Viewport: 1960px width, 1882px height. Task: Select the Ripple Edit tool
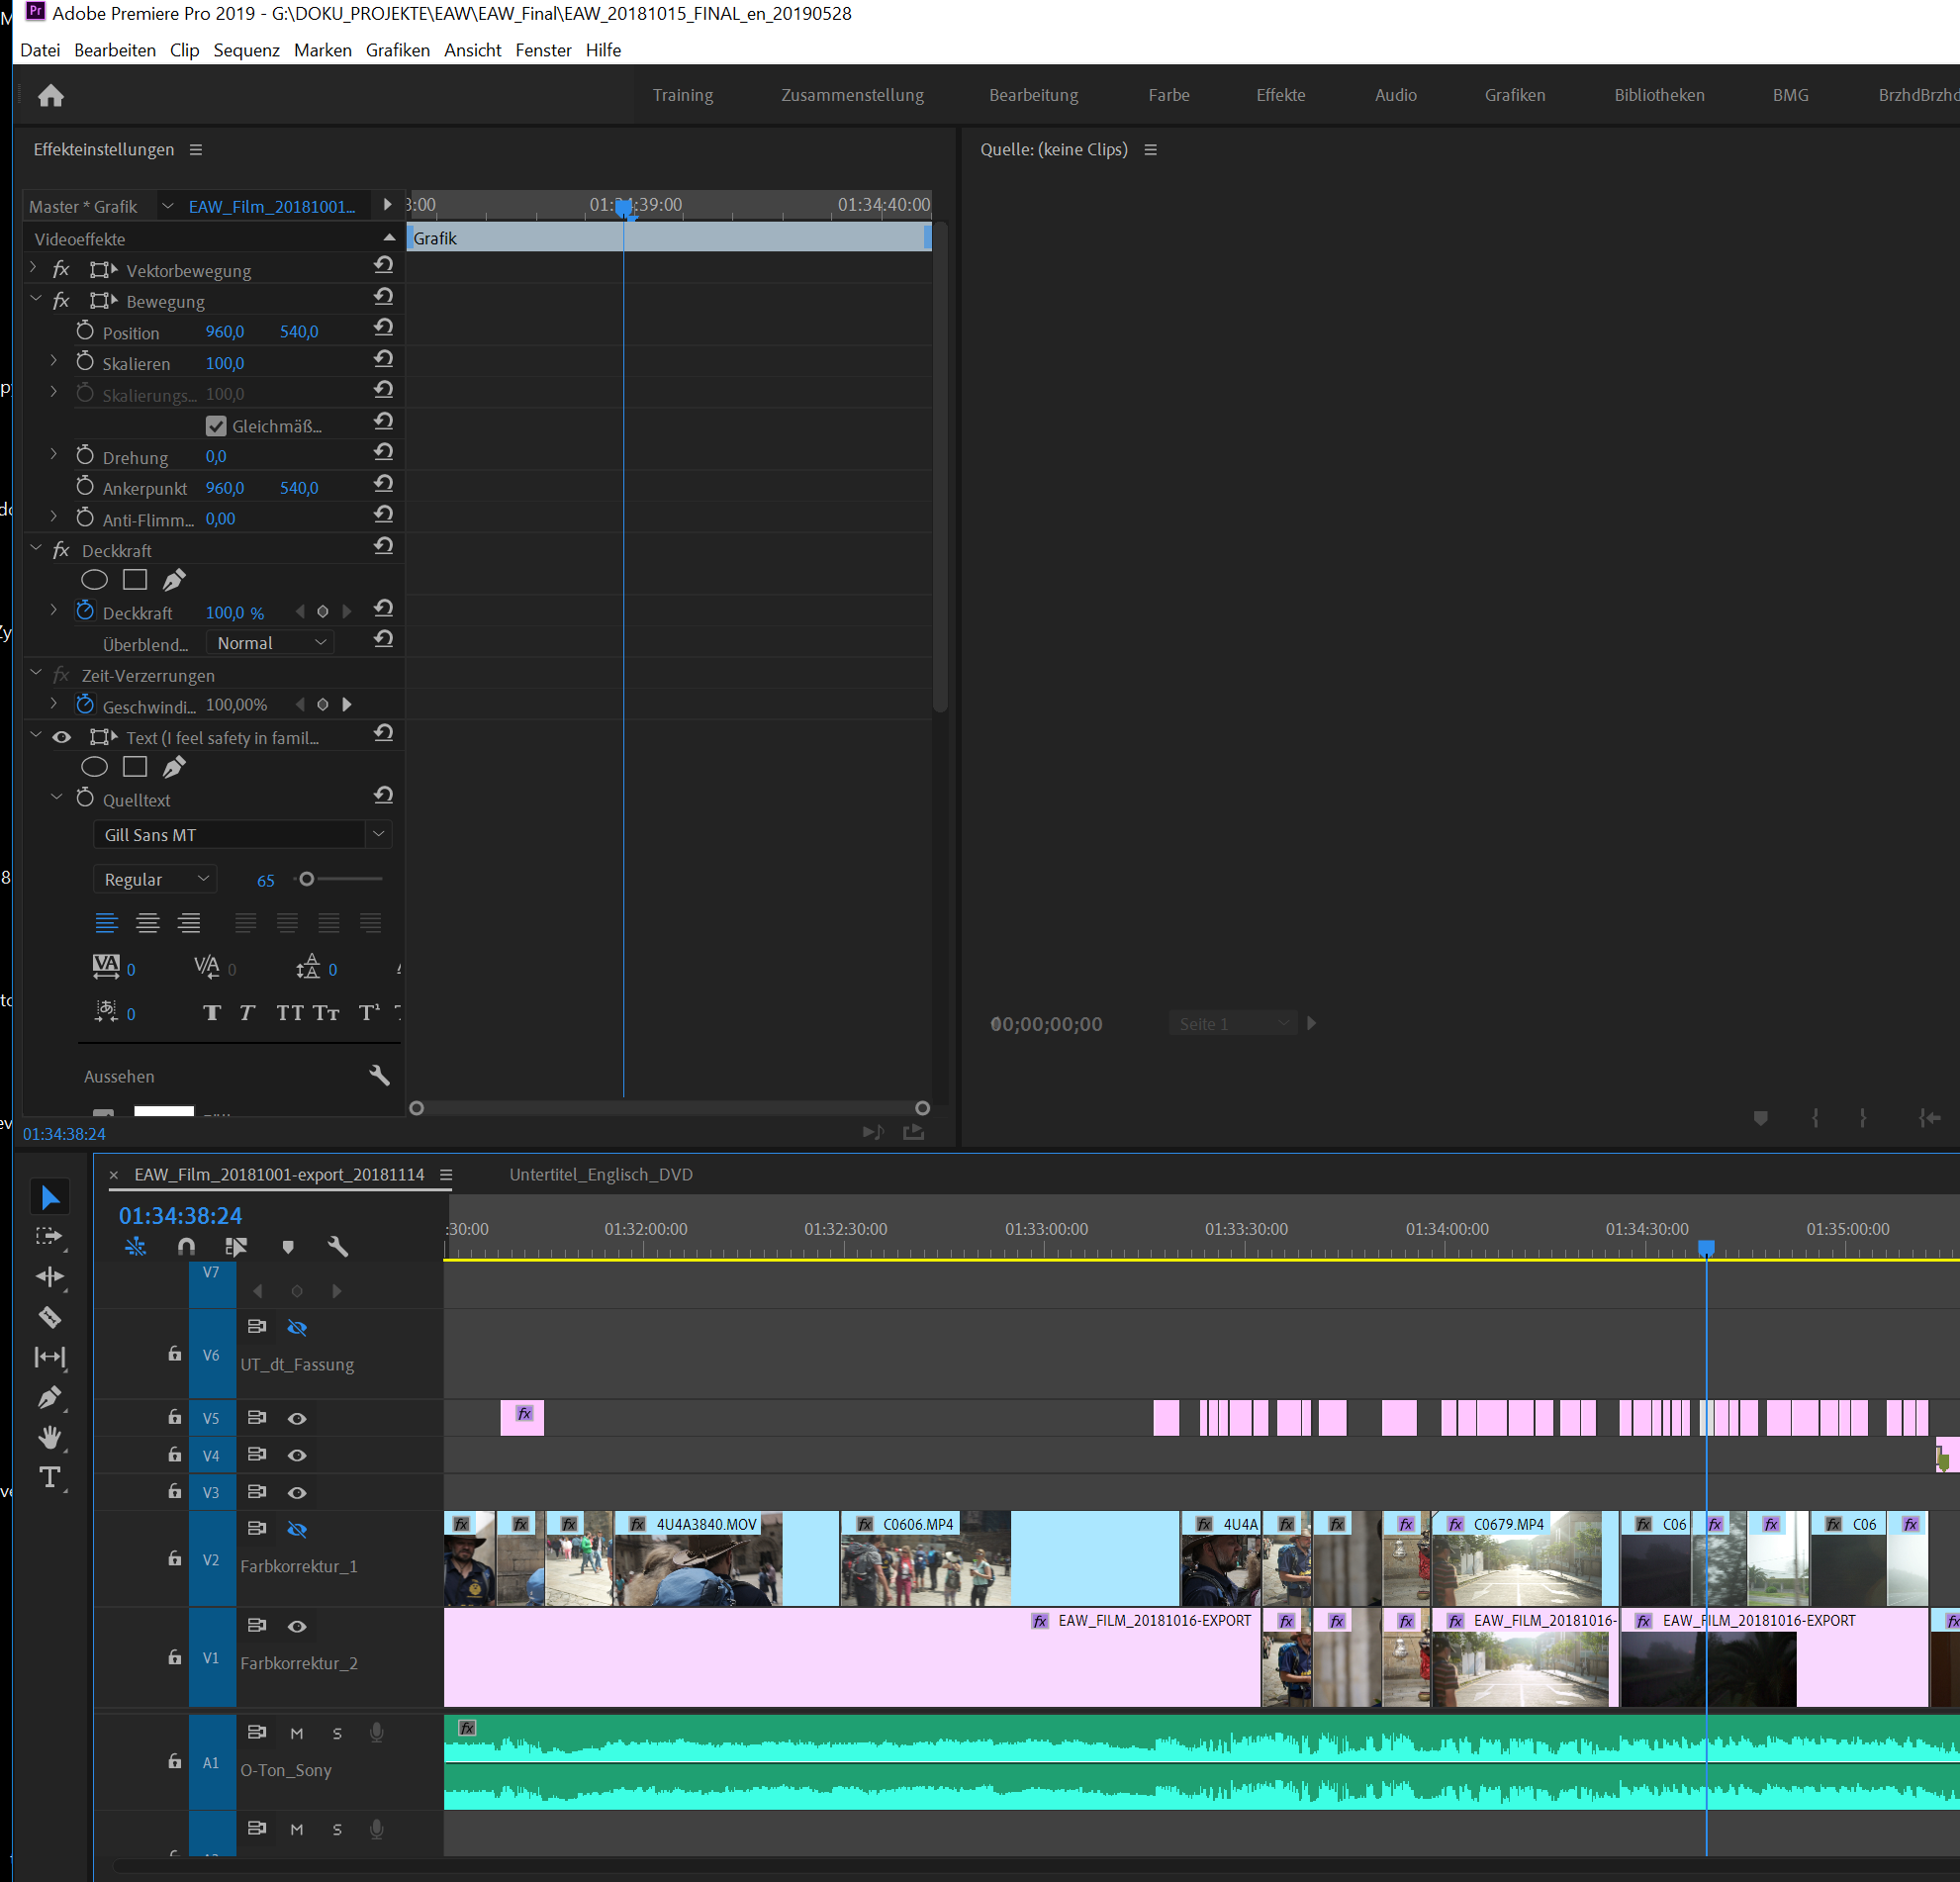[x=49, y=1277]
